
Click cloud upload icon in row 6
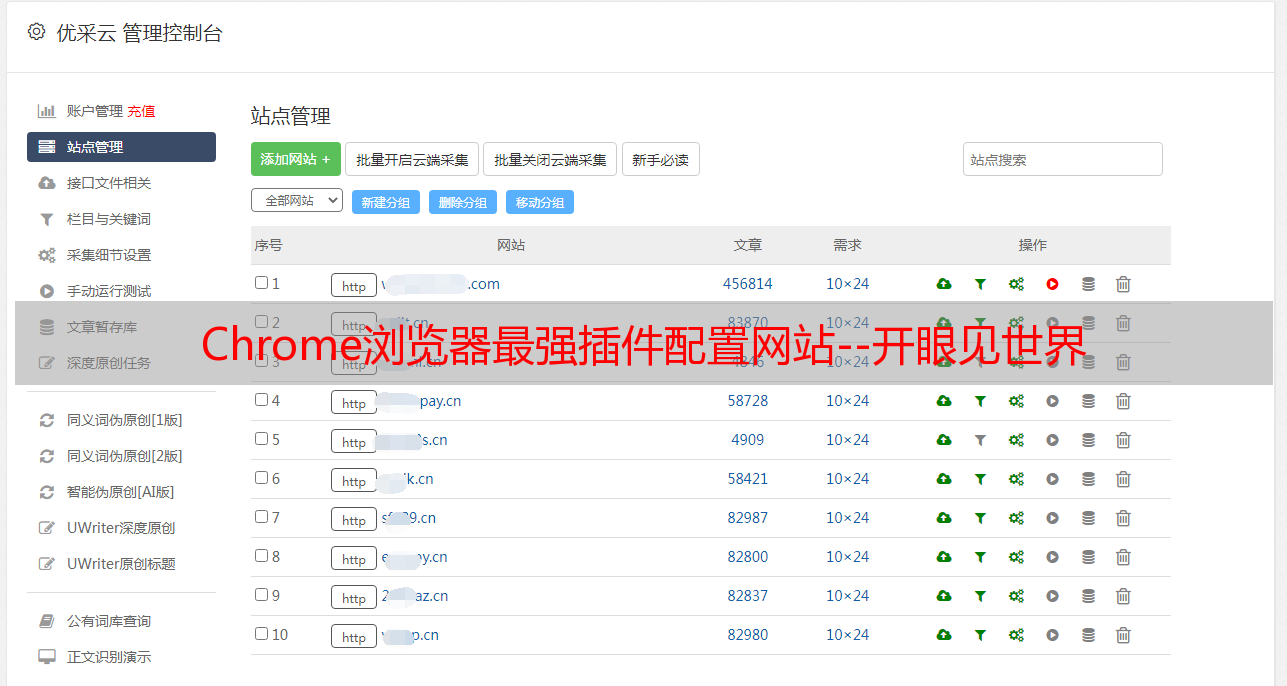click(943, 479)
